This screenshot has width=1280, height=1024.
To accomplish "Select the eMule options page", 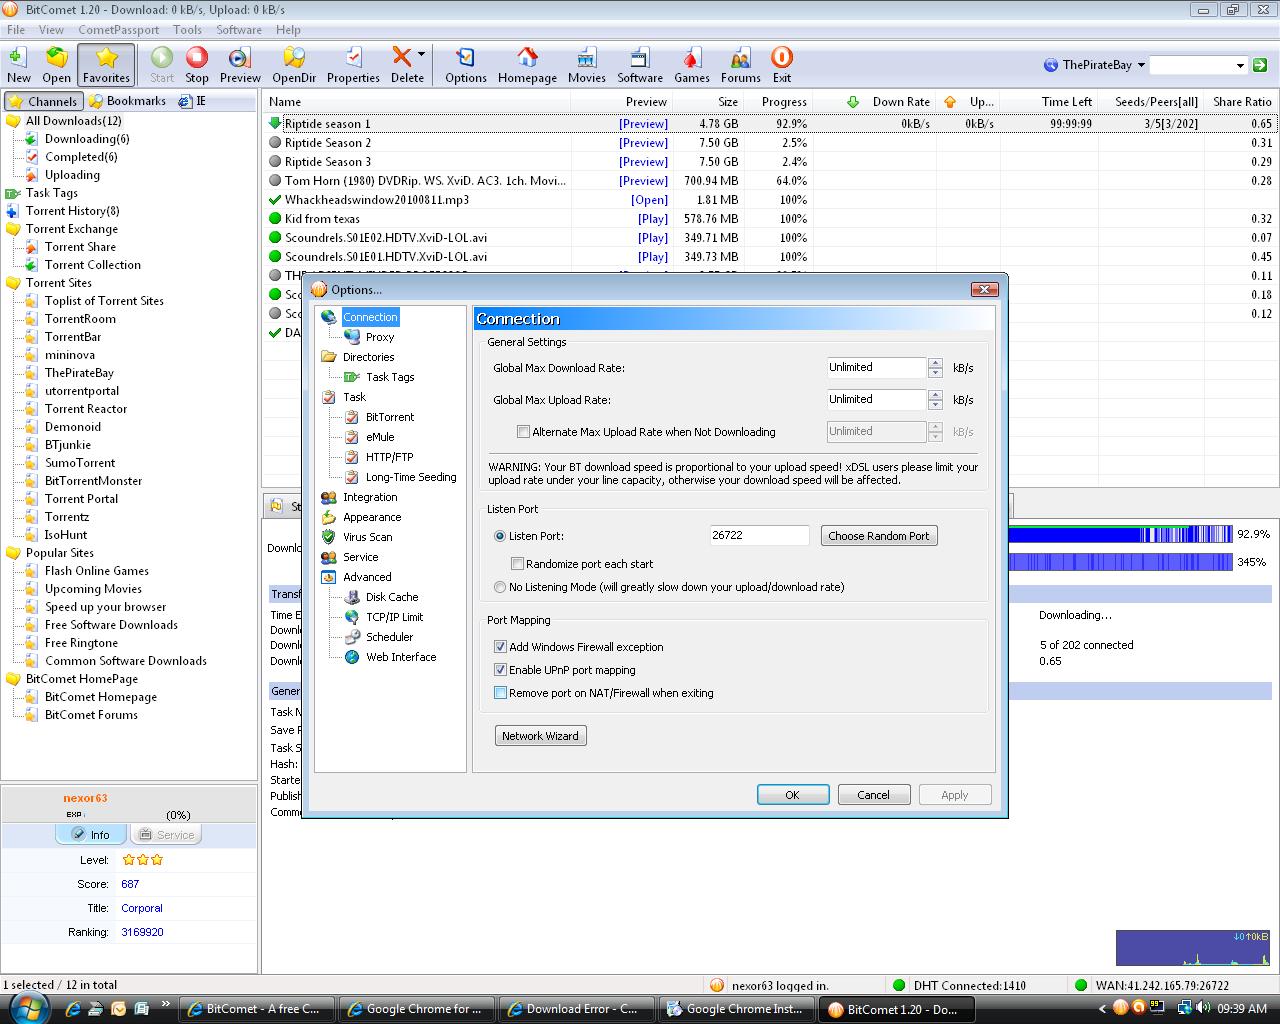I will click(x=379, y=437).
